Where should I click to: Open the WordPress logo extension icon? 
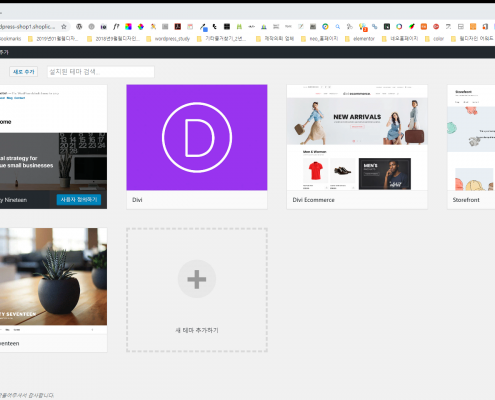(79, 27)
